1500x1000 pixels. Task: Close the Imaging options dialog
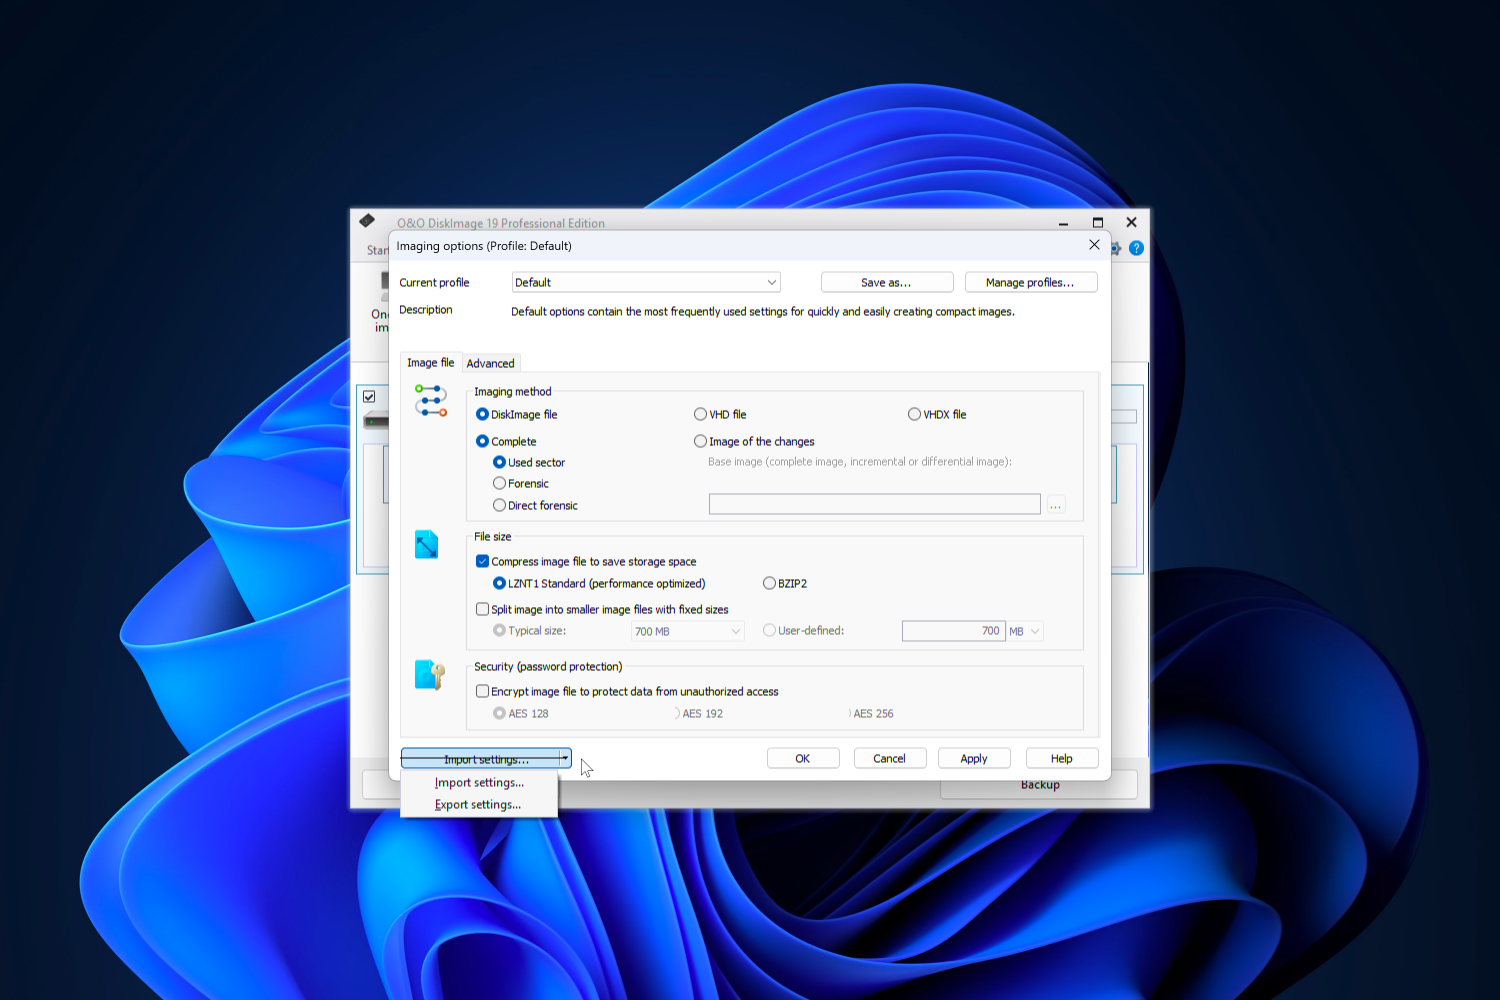[x=1094, y=245]
